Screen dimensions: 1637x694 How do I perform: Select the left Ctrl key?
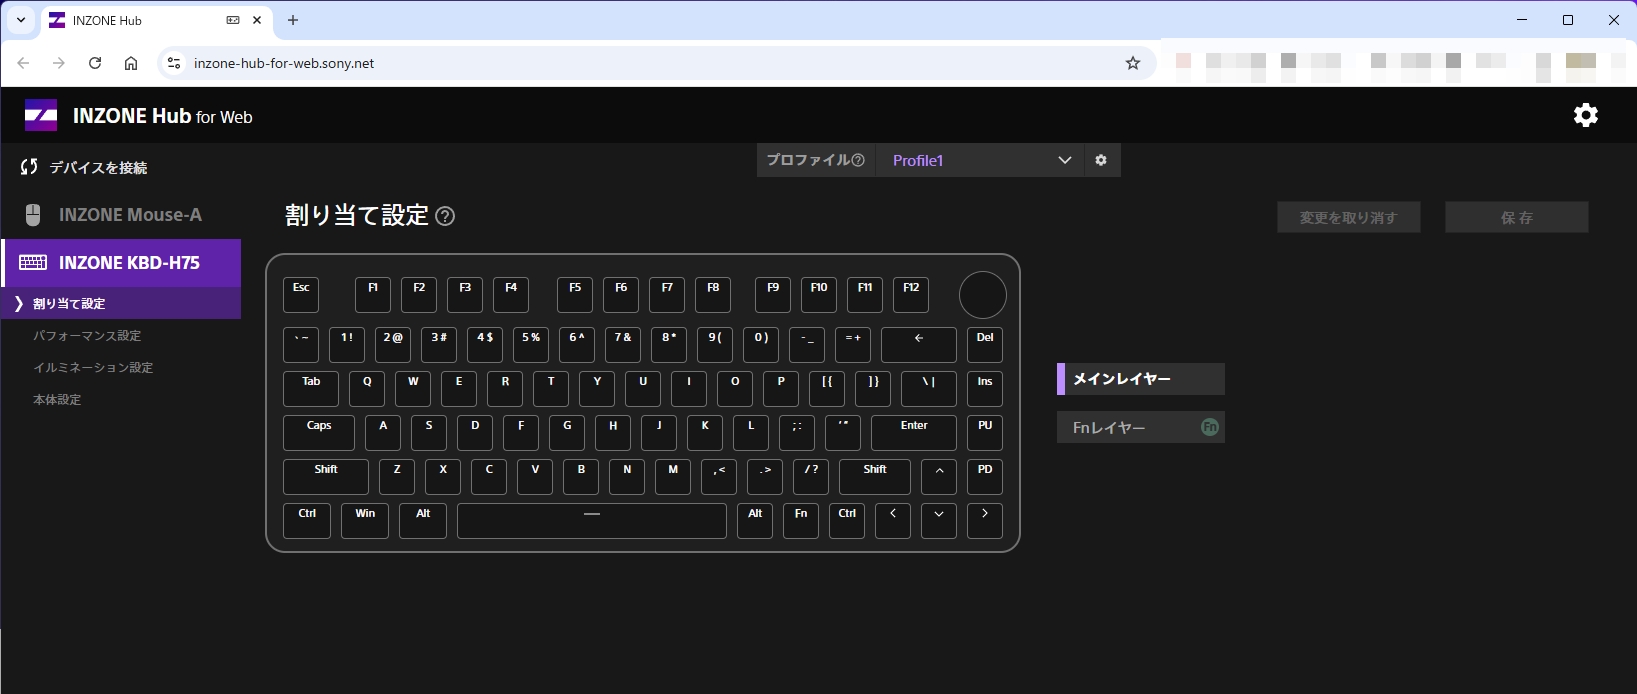tap(307, 521)
